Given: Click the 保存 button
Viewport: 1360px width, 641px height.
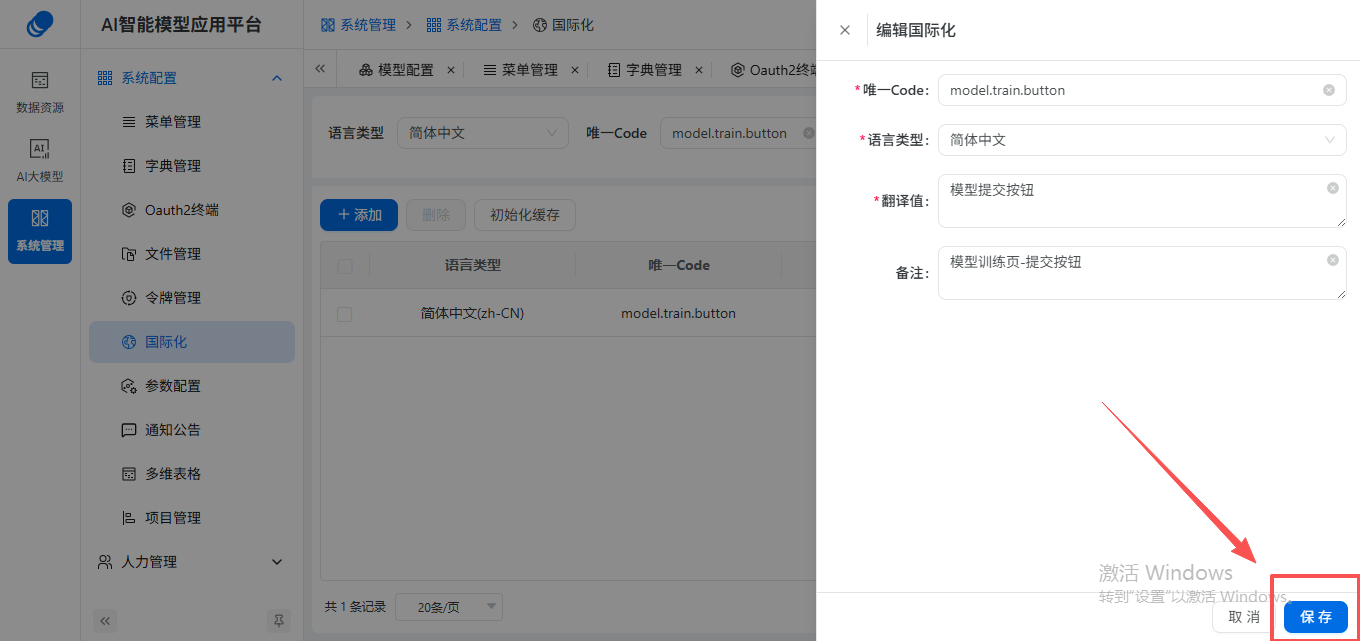Looking at the screenshot, I should (x=1316, y=617).
